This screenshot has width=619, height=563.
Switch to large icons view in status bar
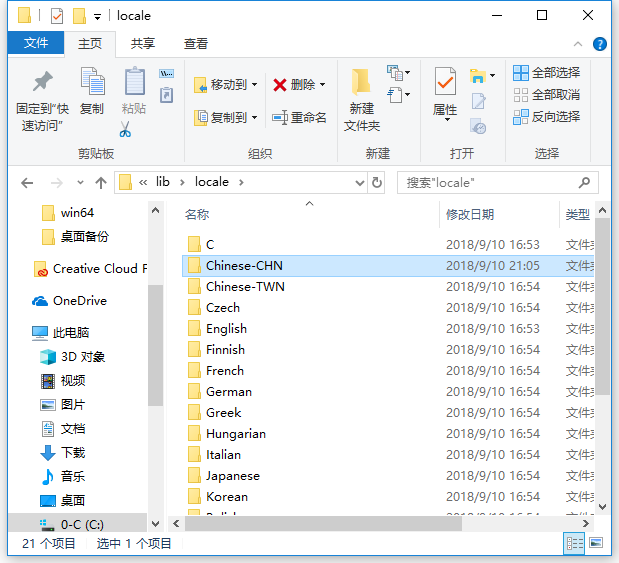(596, 543)
